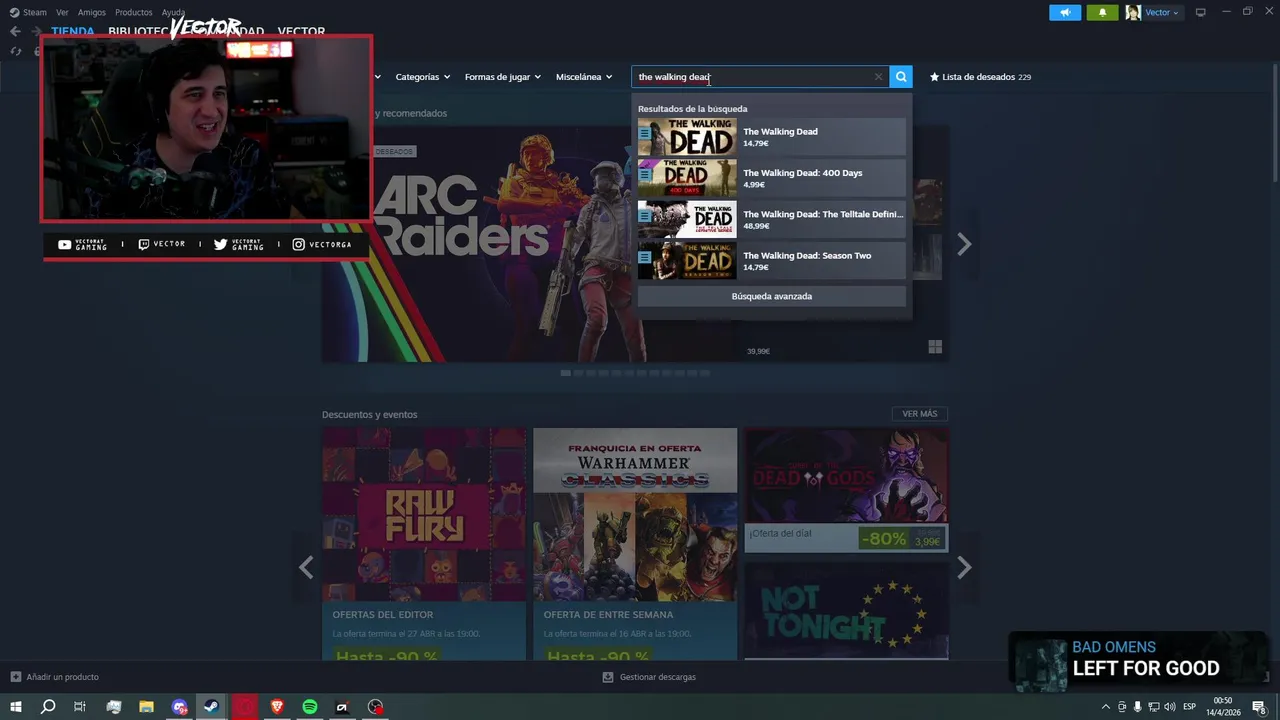
Task: Click the microphone tray icon
Action: tap(1137, 707)
